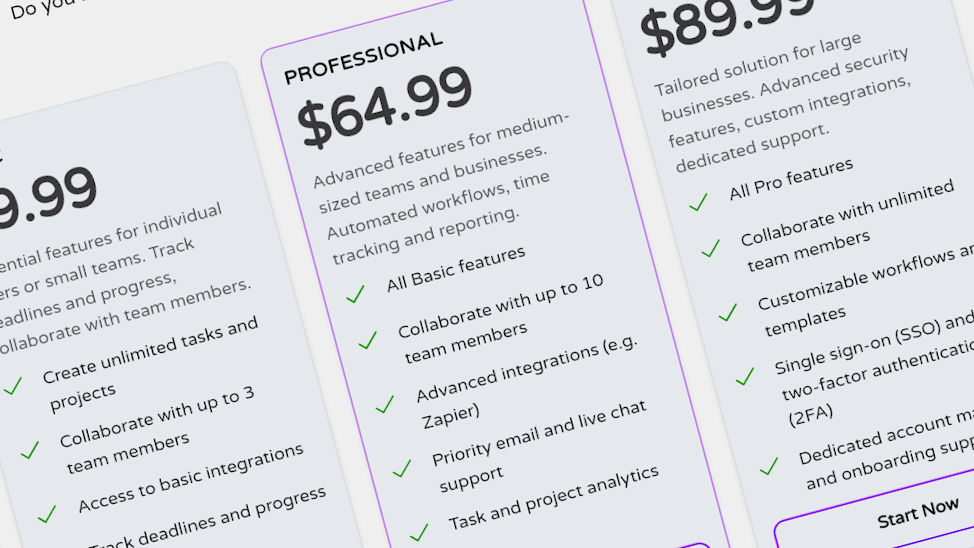
Task: Select the PROFESSIONAL plan heading
Action: (x=363, y=58)
